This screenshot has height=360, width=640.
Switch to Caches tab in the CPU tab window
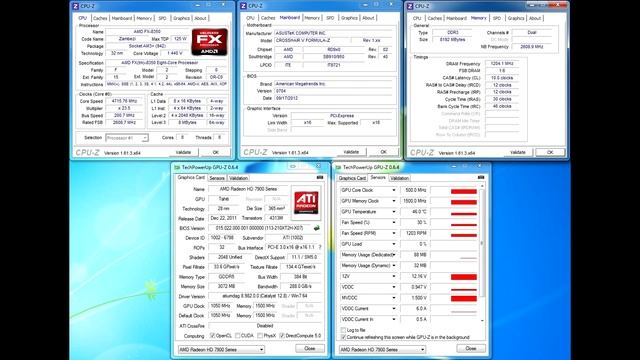100,18
